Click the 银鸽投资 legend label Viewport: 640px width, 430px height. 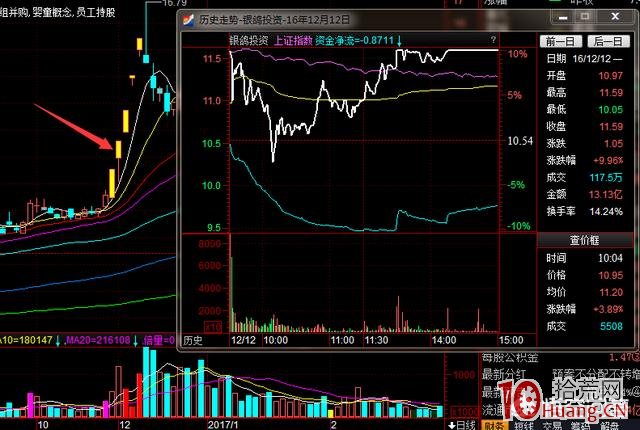(x=249, y=40)
